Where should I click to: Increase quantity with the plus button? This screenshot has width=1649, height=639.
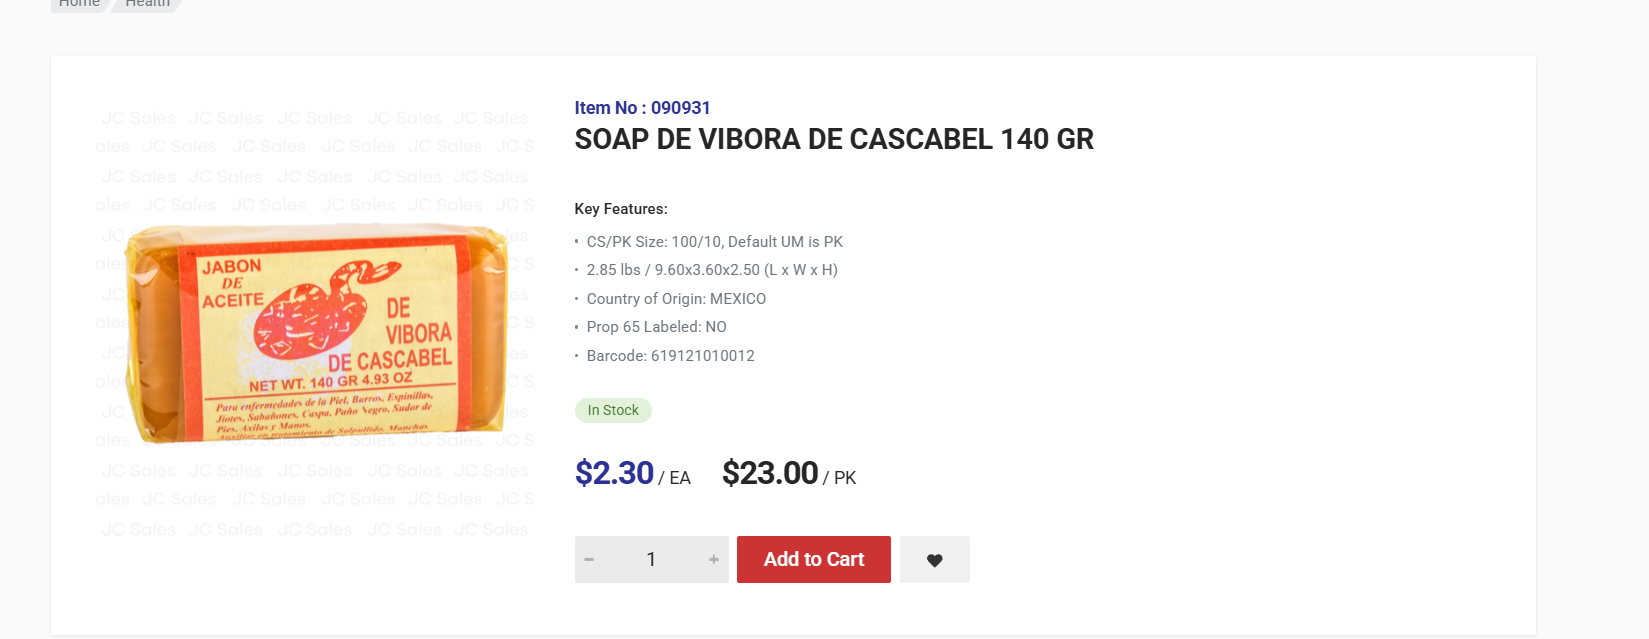pyautogui.click(x=714, y=560)
